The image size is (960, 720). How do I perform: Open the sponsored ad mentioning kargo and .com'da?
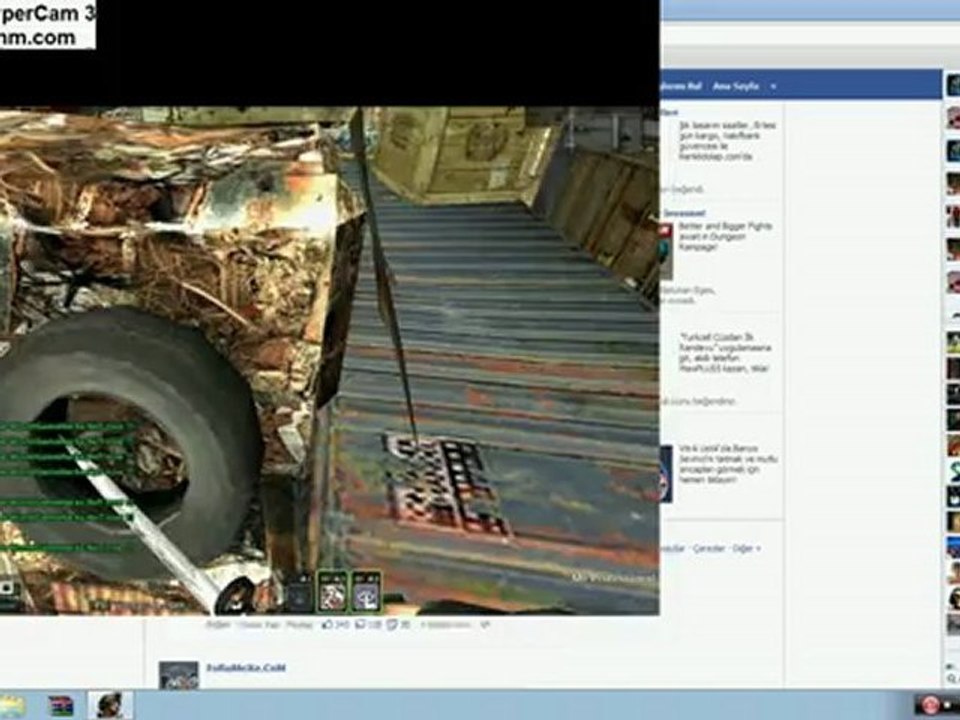click(x=727, y=141)
